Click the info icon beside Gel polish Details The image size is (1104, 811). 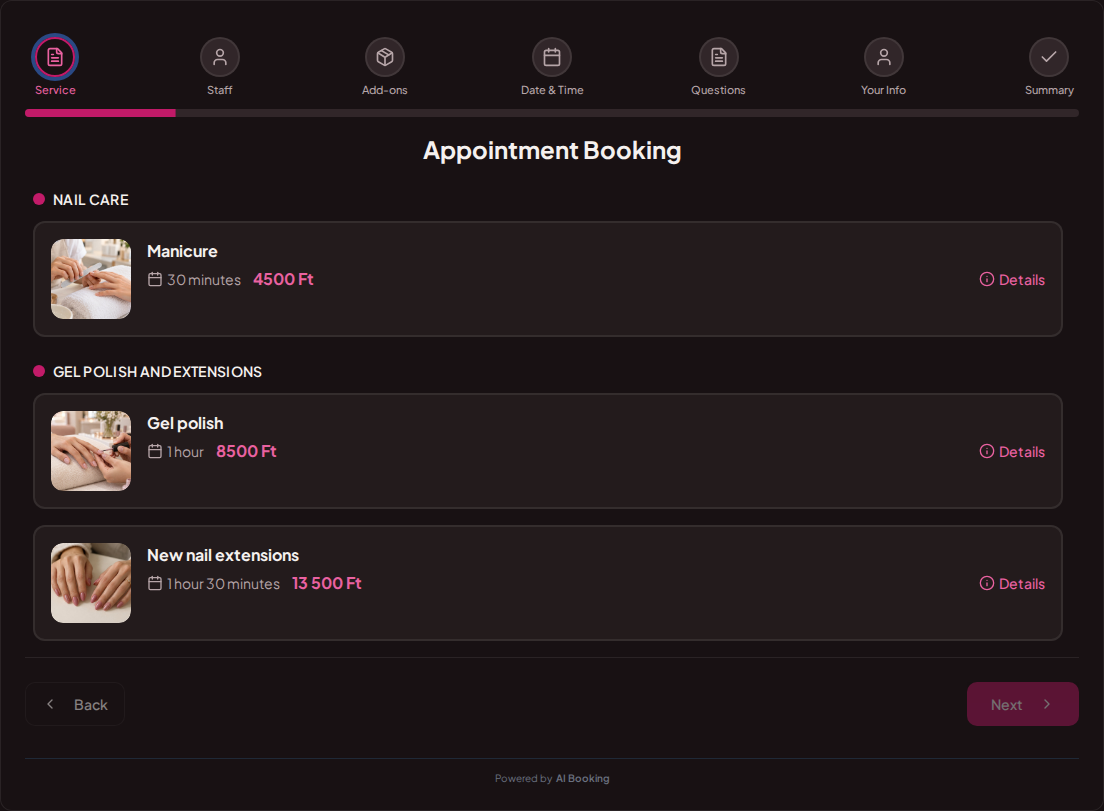tap(986, 451)
